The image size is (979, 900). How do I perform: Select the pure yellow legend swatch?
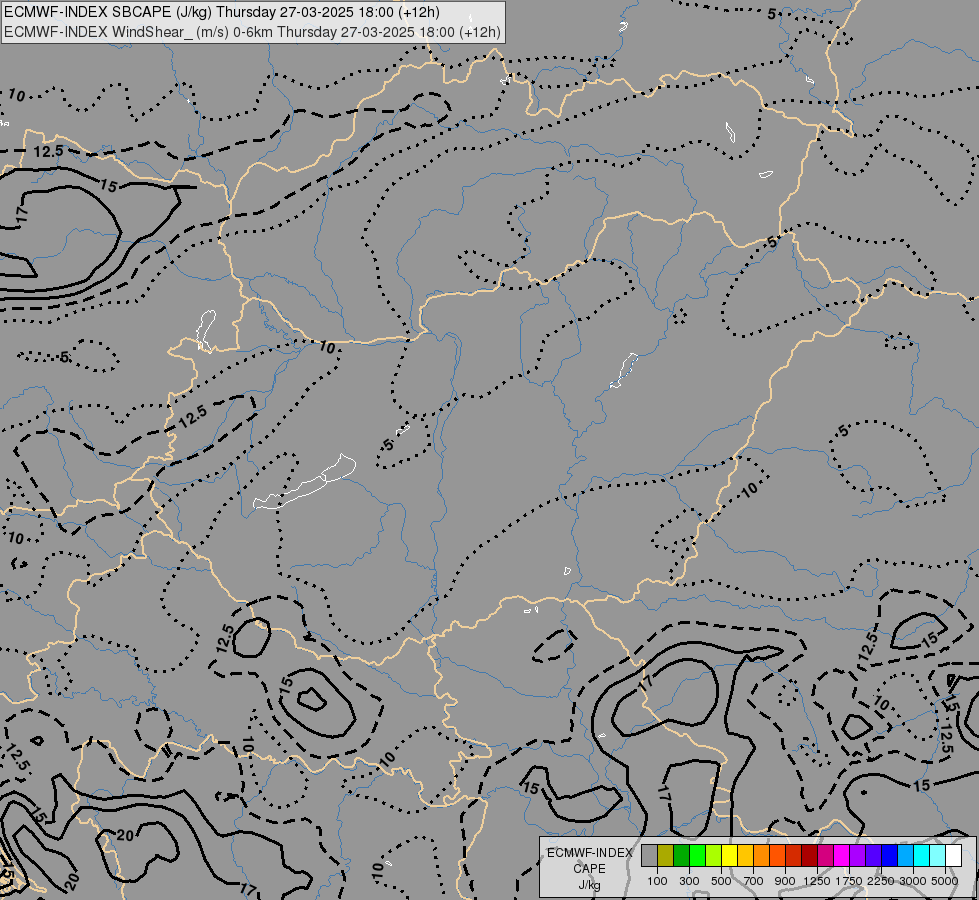pos(729,855)
